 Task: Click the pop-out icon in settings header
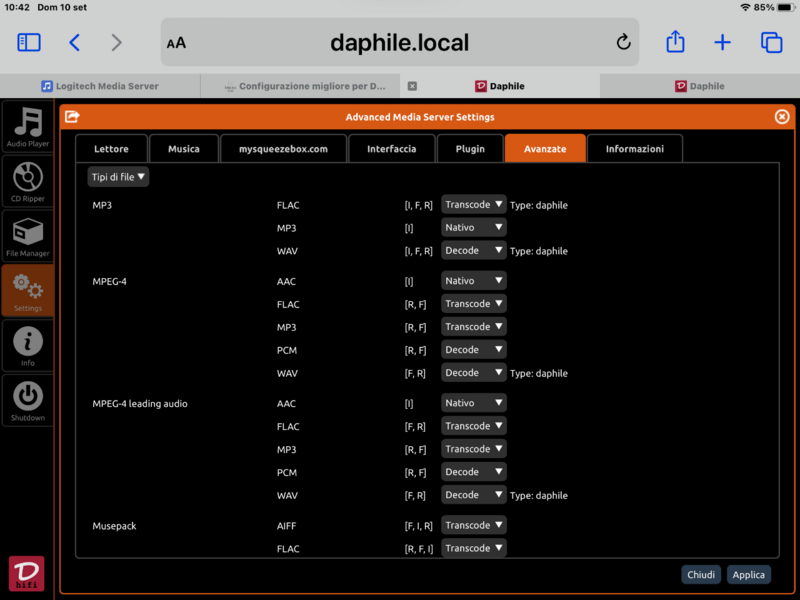coord(72,117)
